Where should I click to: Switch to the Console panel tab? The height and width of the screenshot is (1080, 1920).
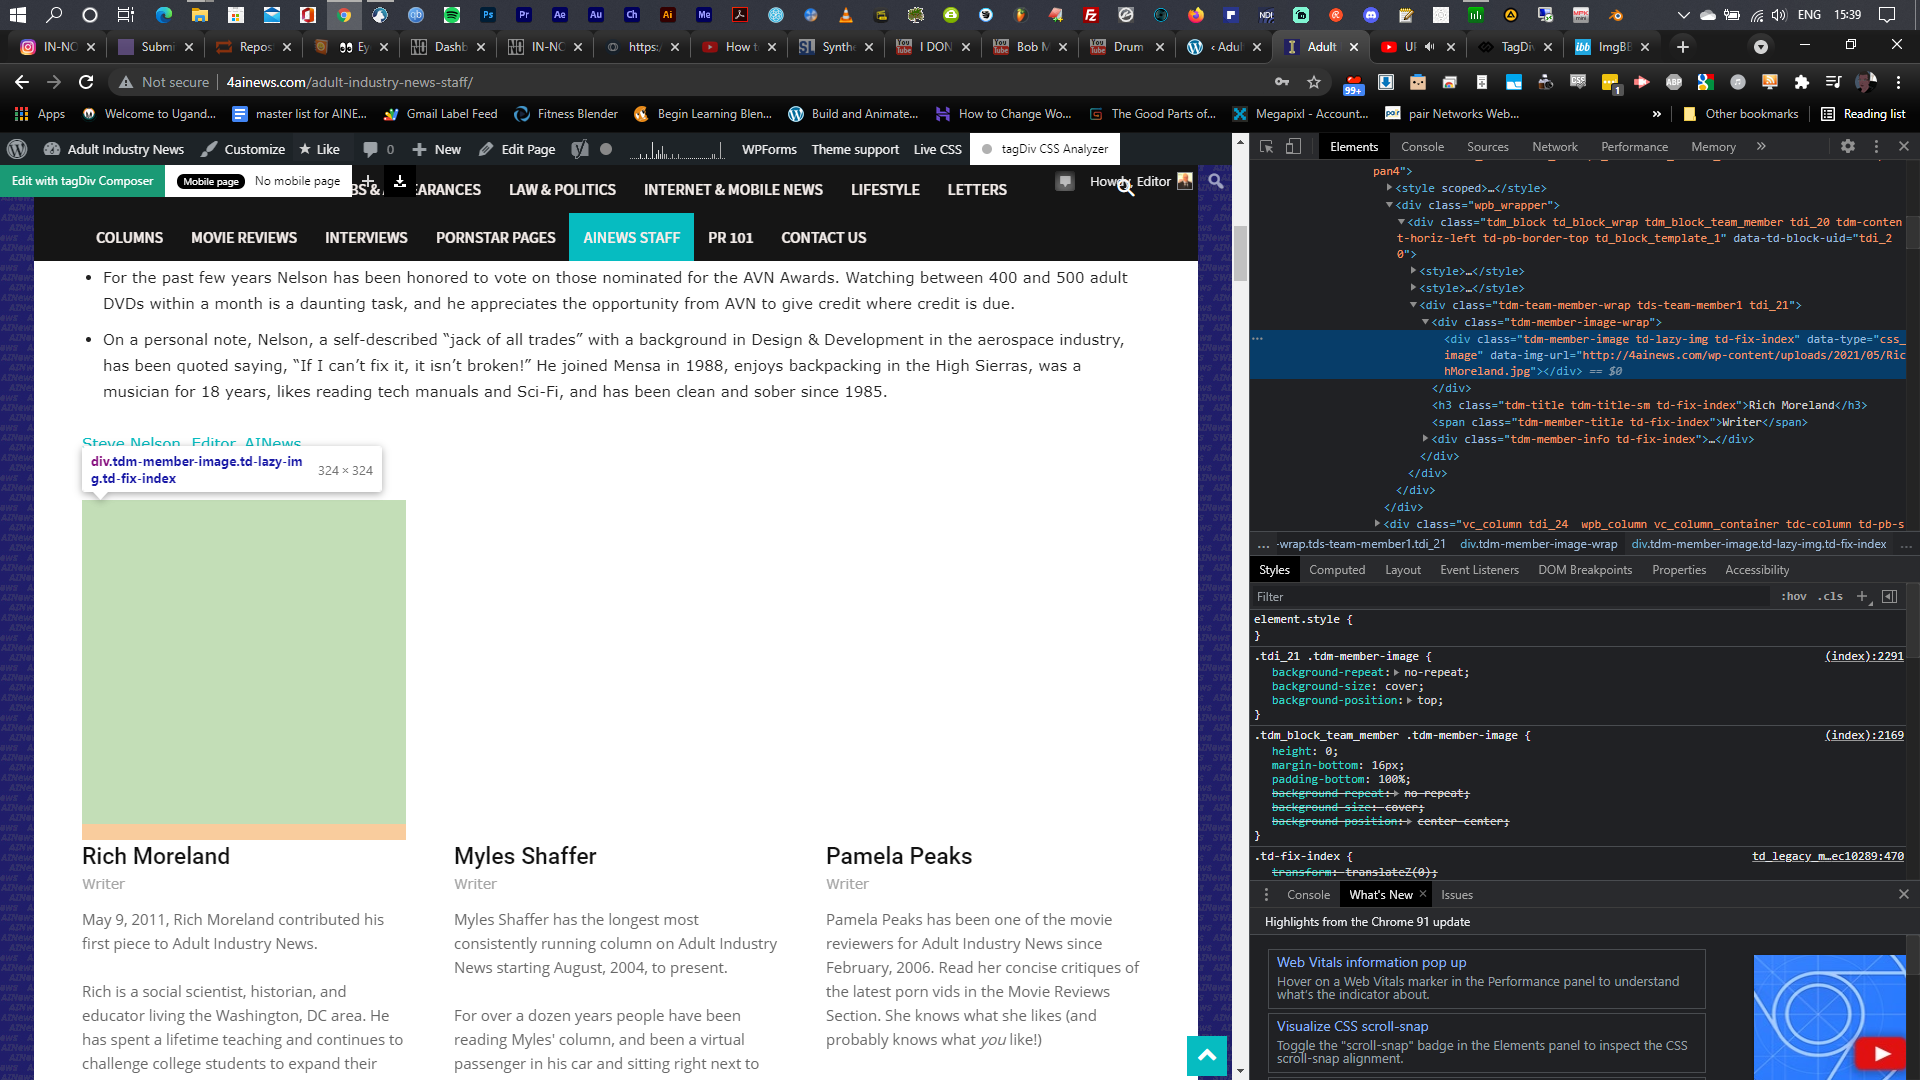pos(1423,147)
